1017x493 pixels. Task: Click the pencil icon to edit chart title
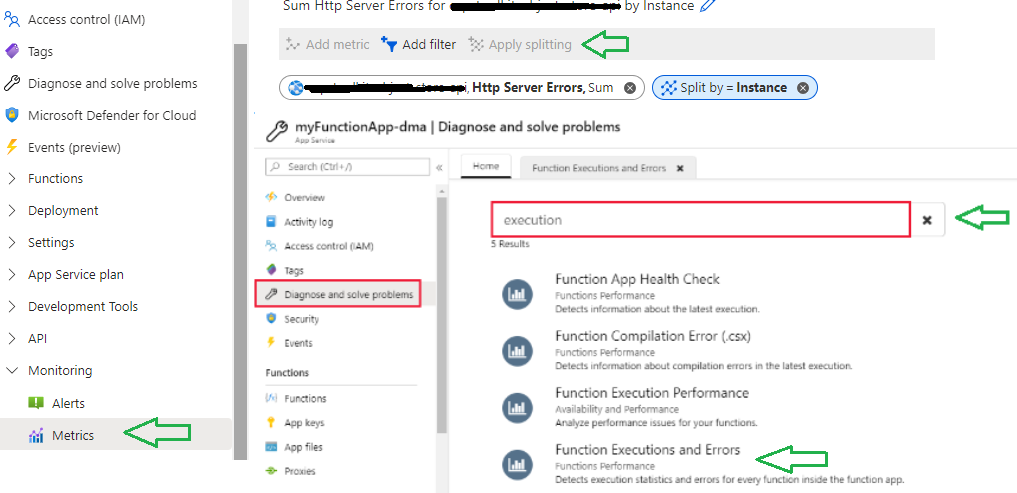[708, 6]
